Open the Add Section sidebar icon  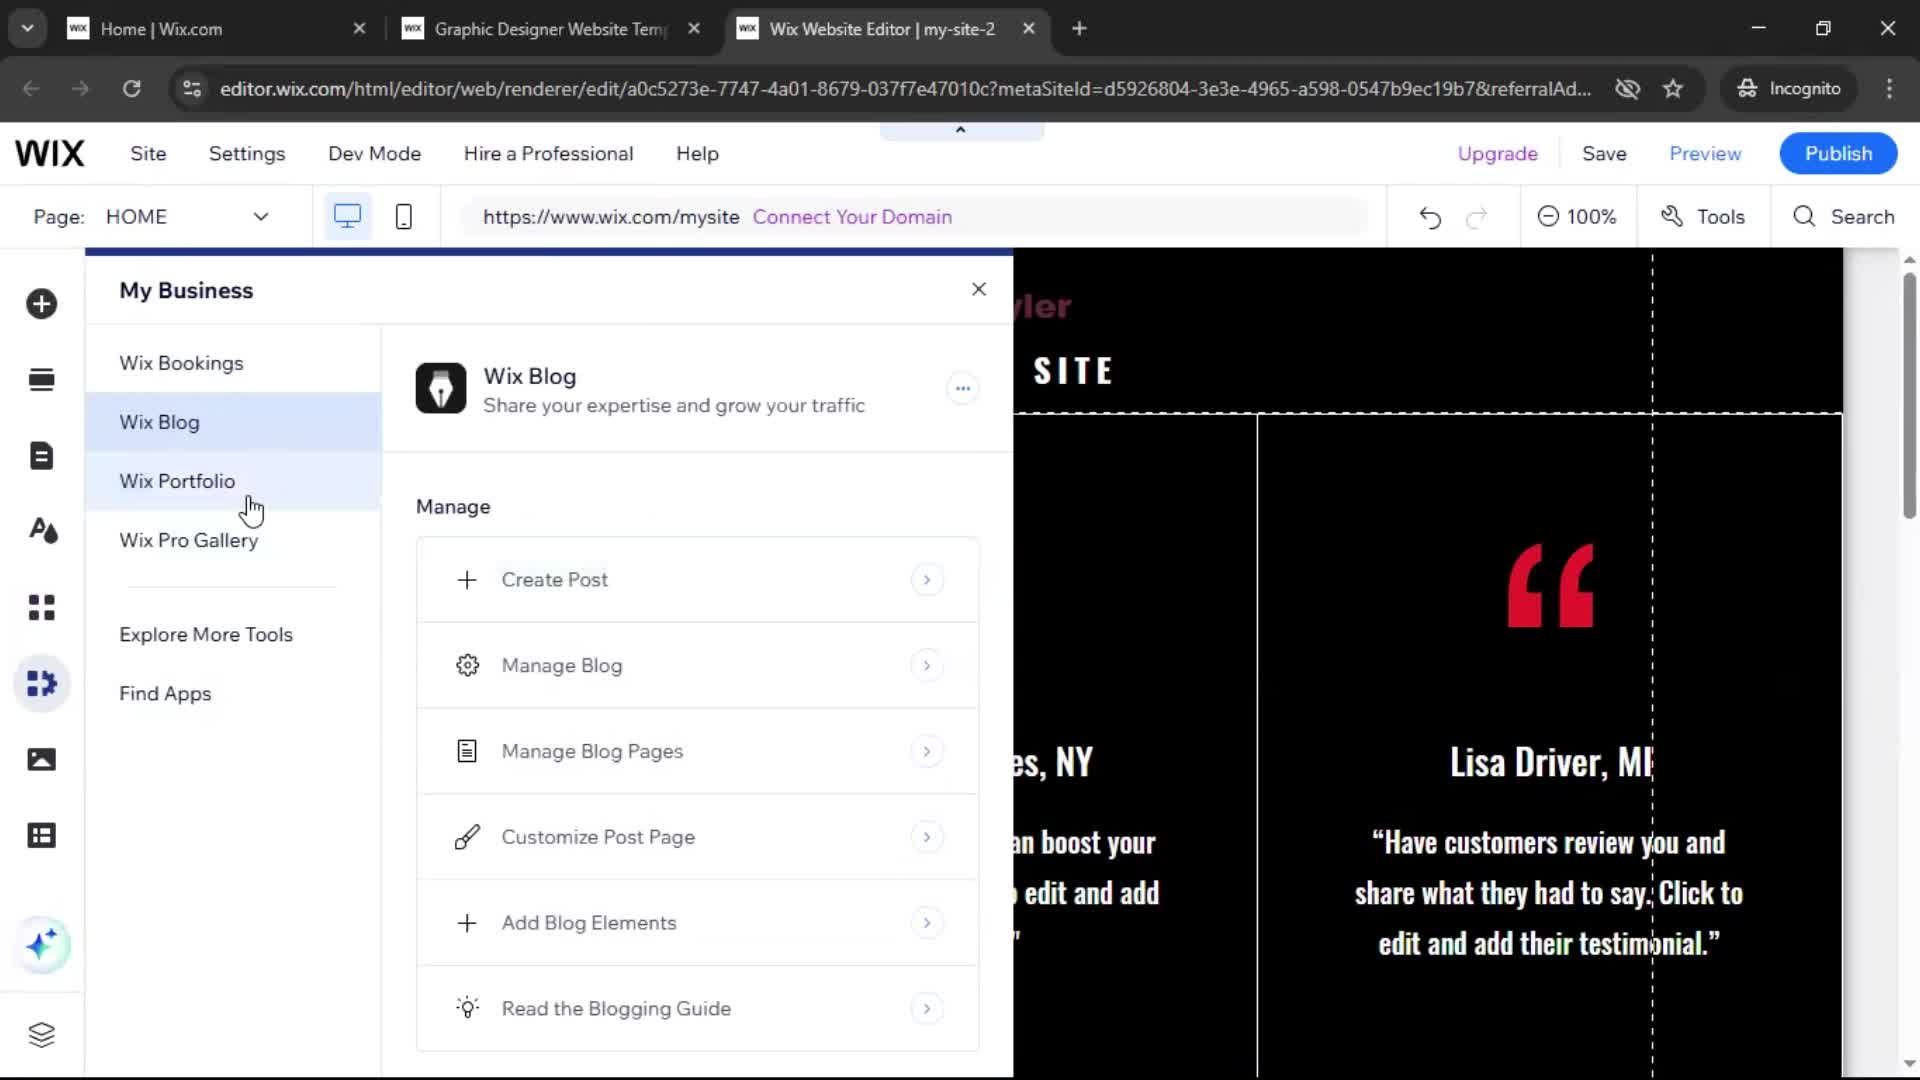click(x=42, y=380)
